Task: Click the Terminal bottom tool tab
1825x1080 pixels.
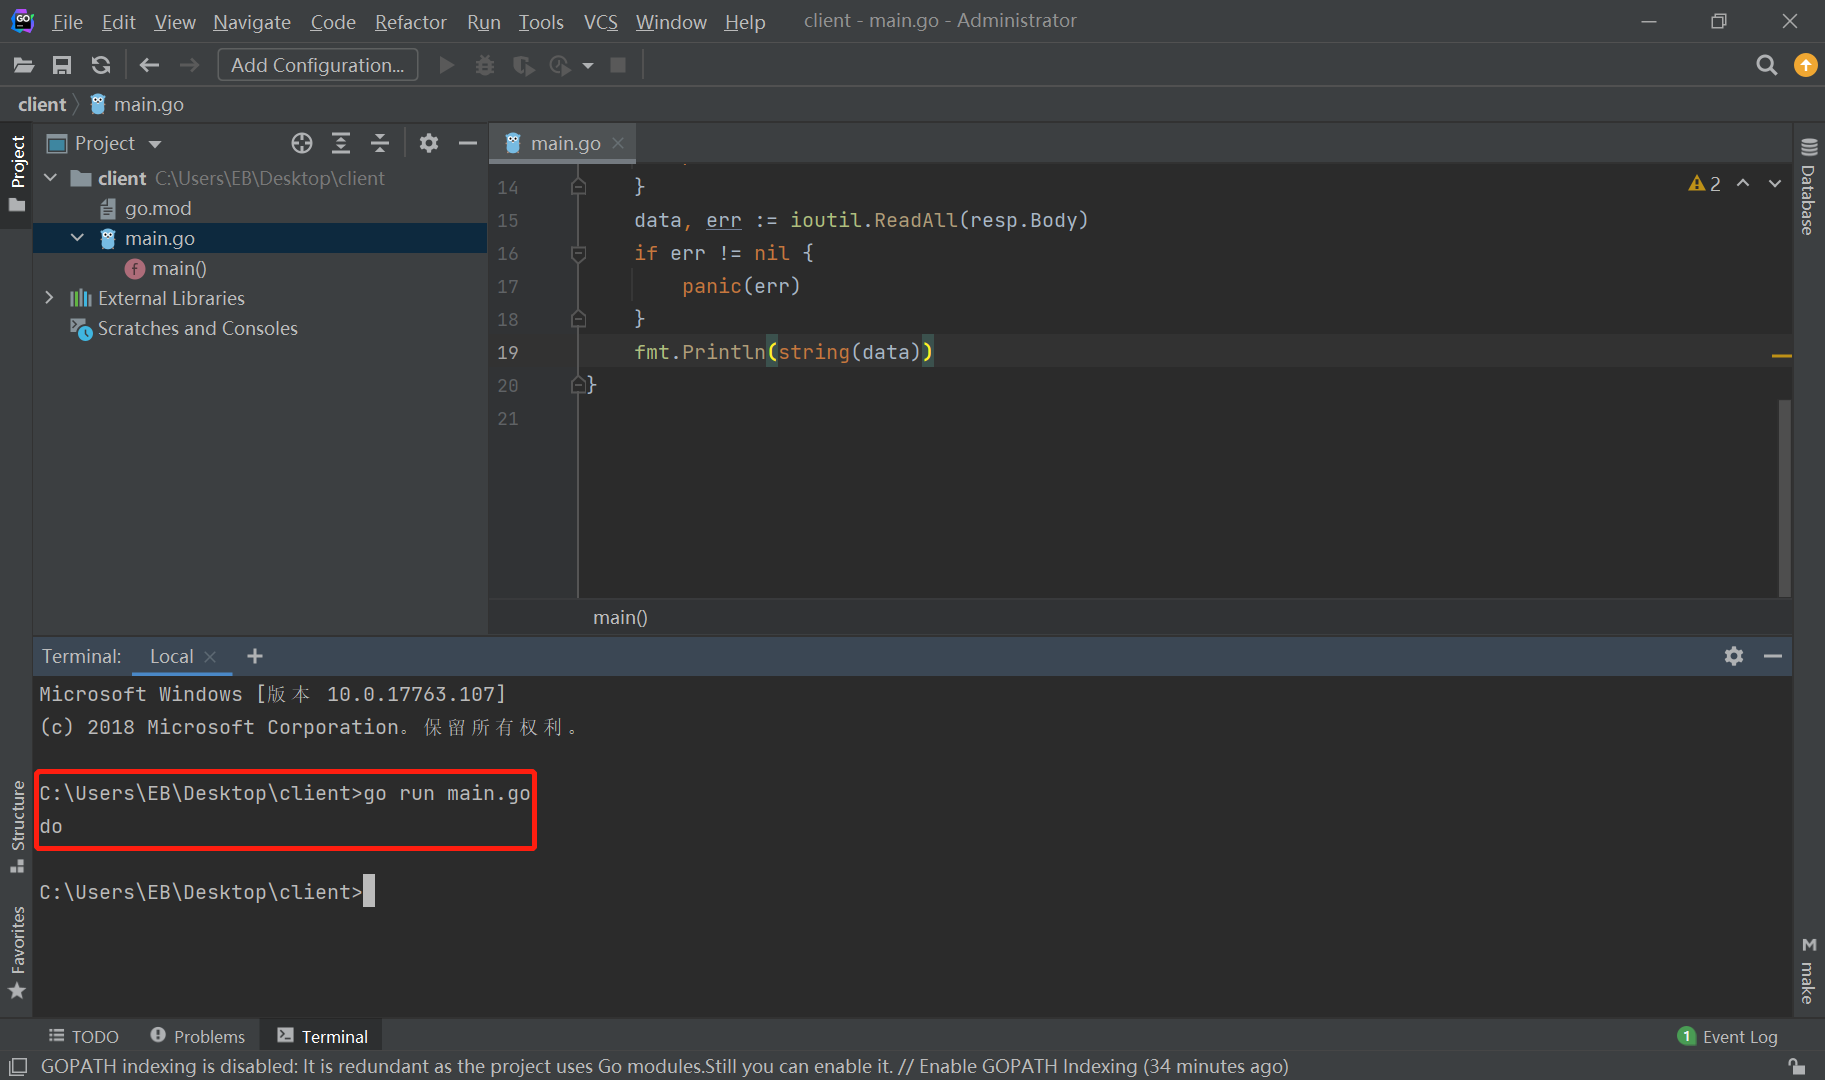Action: pyautogui.click(x=323, y=1036)
